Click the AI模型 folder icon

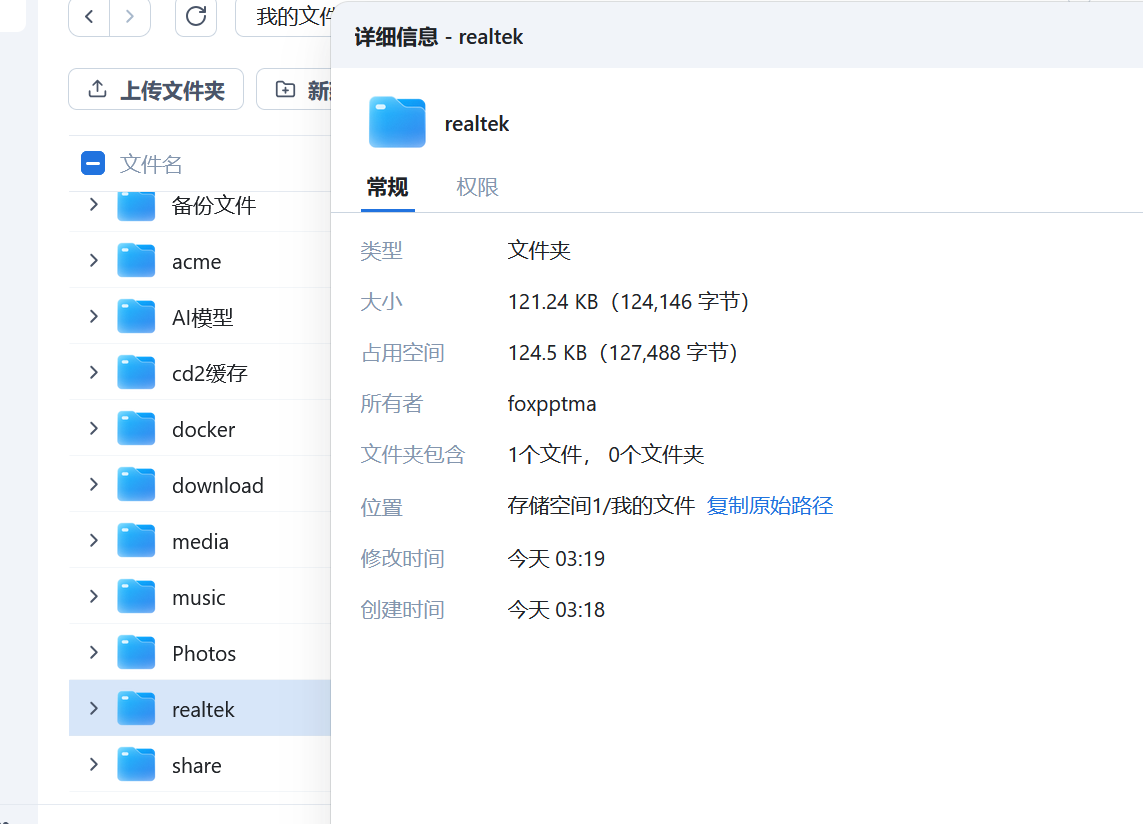[x=136, y=316]
